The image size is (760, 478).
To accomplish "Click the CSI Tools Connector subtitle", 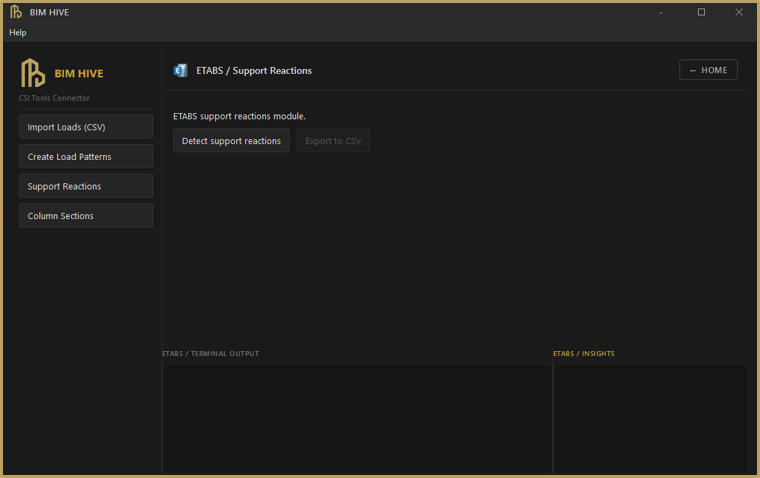I will [54, 98].
